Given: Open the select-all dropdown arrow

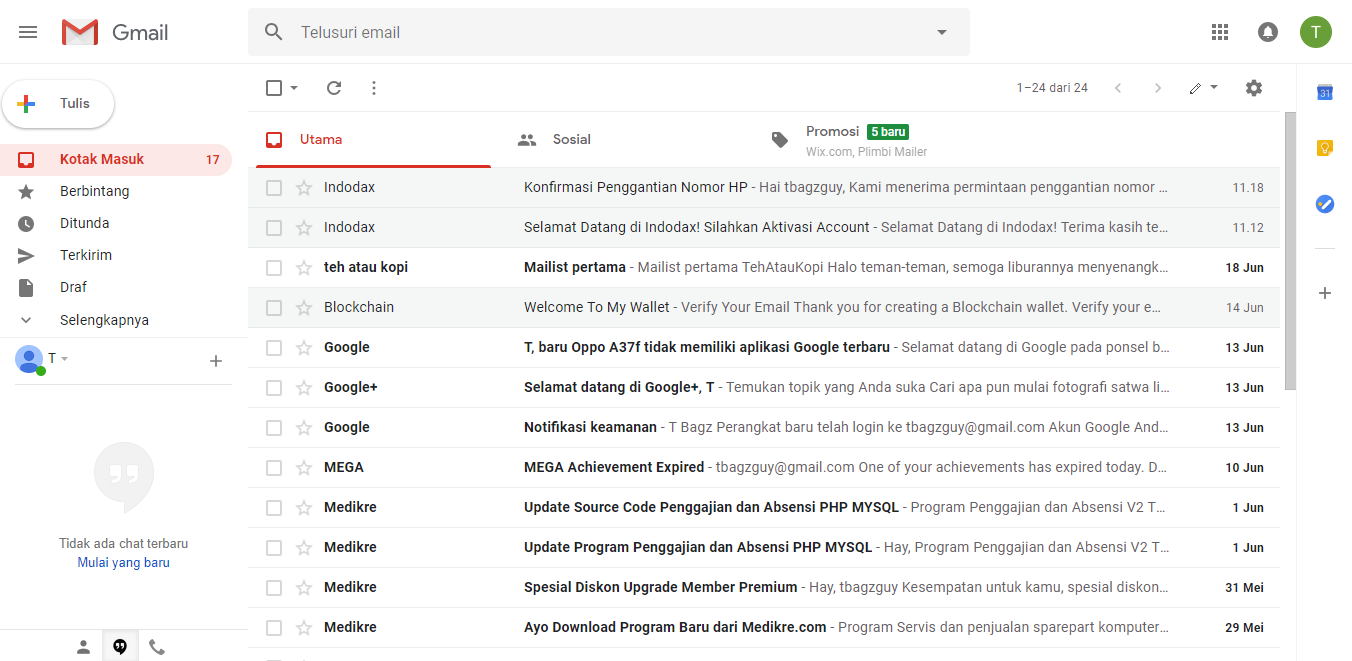Looking at the screenshot, I should (292, 88).
